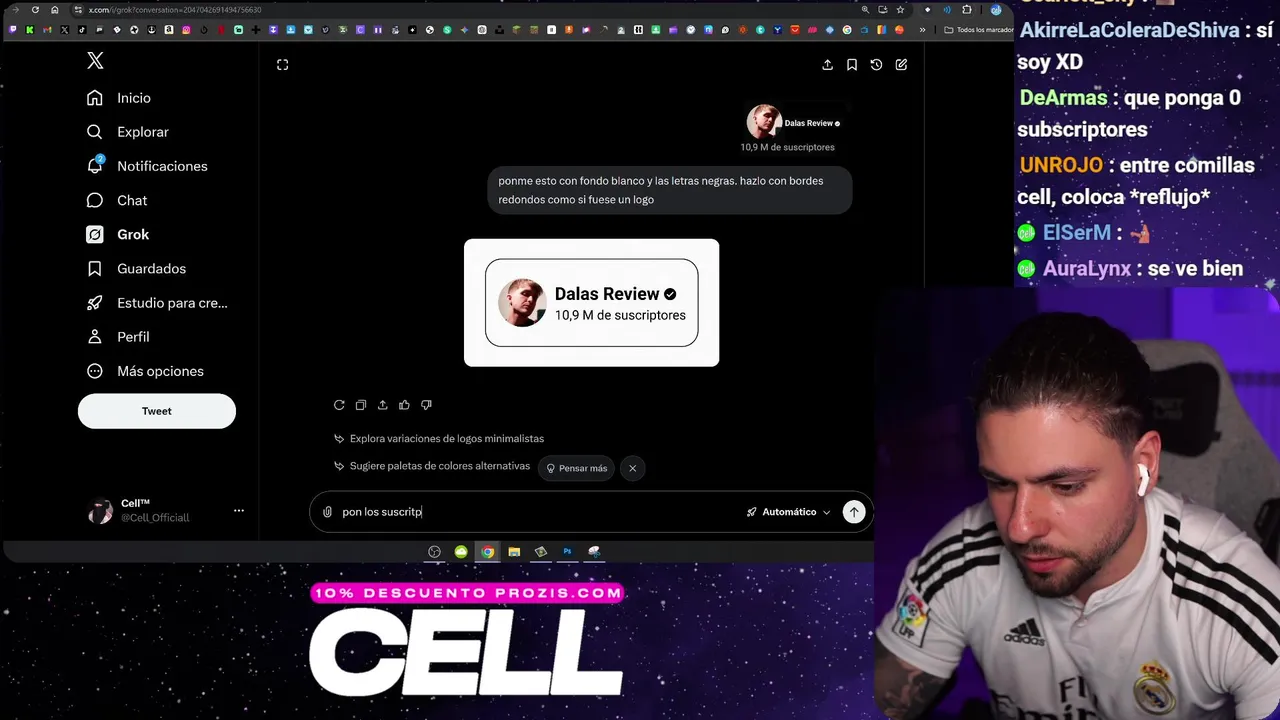1280x720 pixels.
Task: Open Photoshop from the taskbar
Action: coord(567,552)
